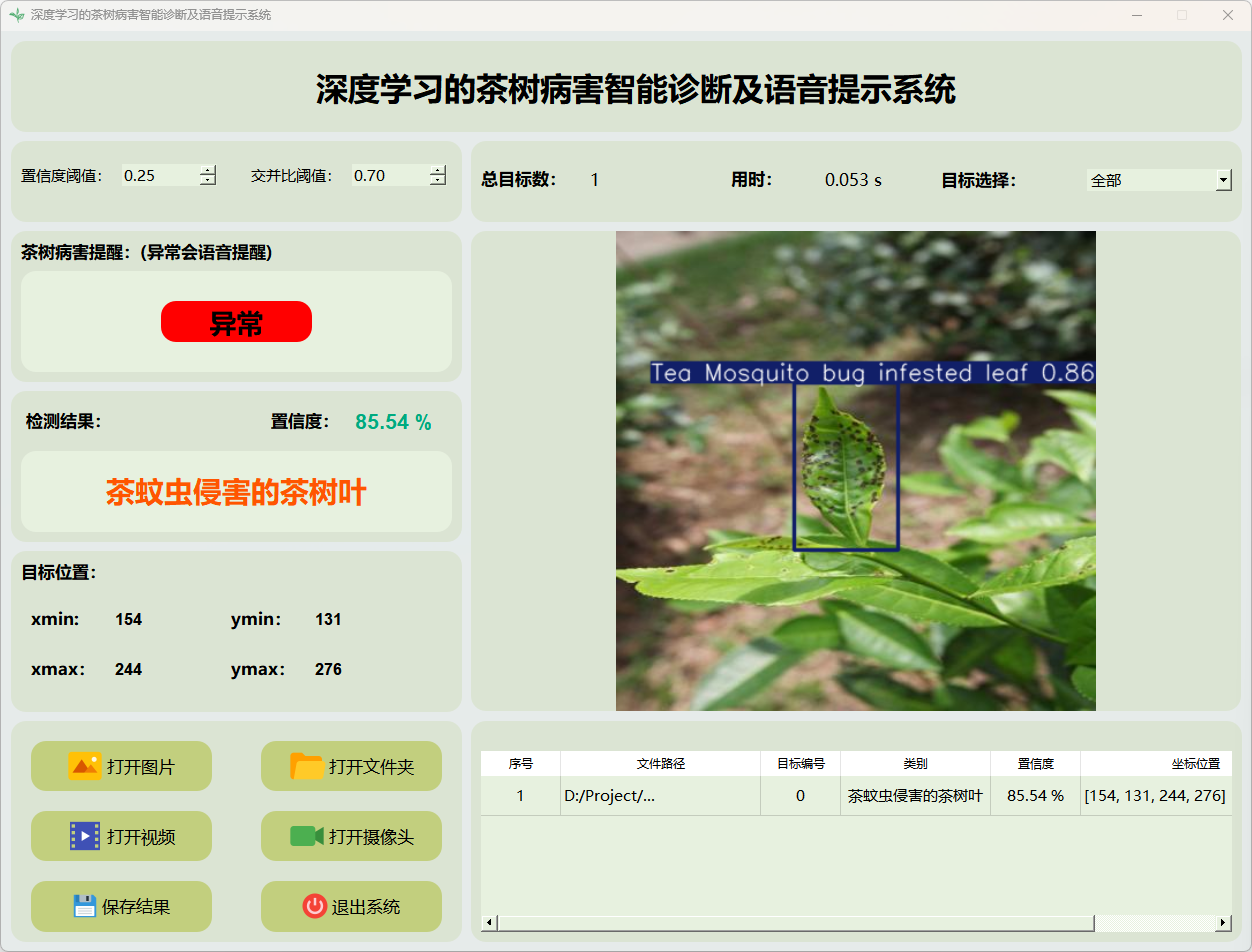The image size is (1252, 952).
Task: Click the film icon on 打开视频
Action: tap(84, 836)
